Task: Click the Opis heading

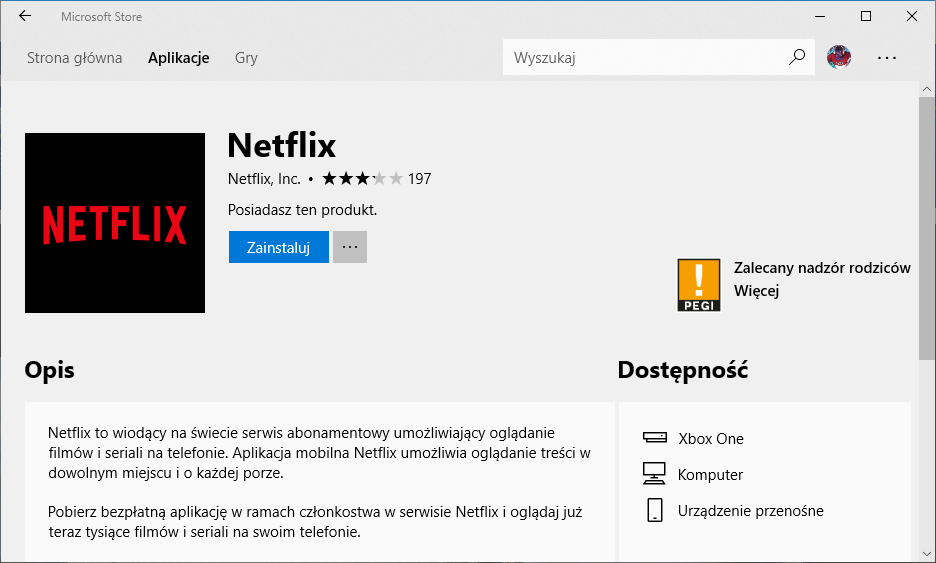Action: pyautogui.click(x=50, y=370)
